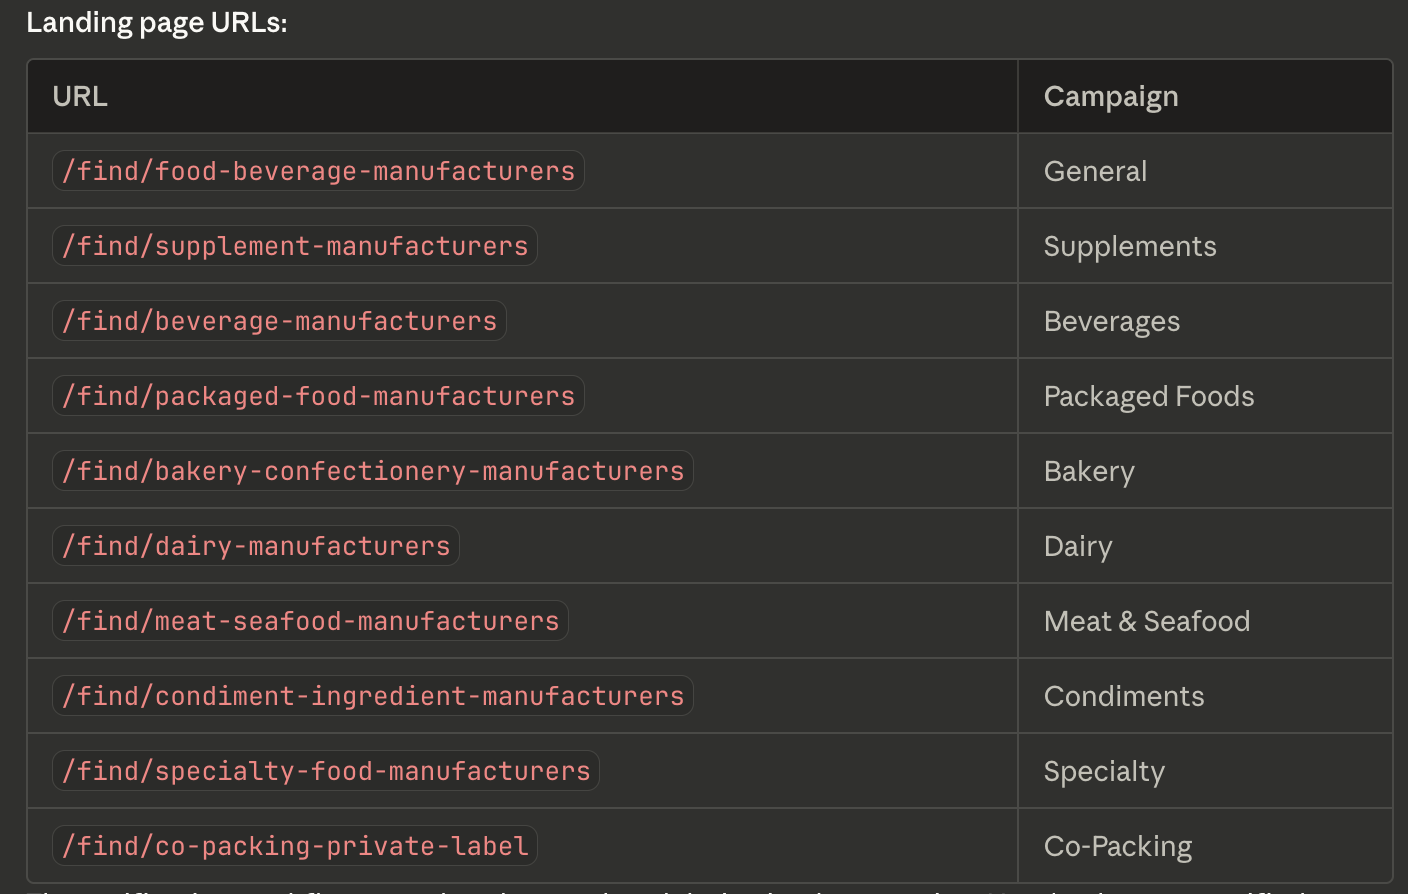The width and height of the screenshot is (1408, 894).
Task: Click the /find/meat-seafood-manufacturers URL
Action: click(310, 621)
